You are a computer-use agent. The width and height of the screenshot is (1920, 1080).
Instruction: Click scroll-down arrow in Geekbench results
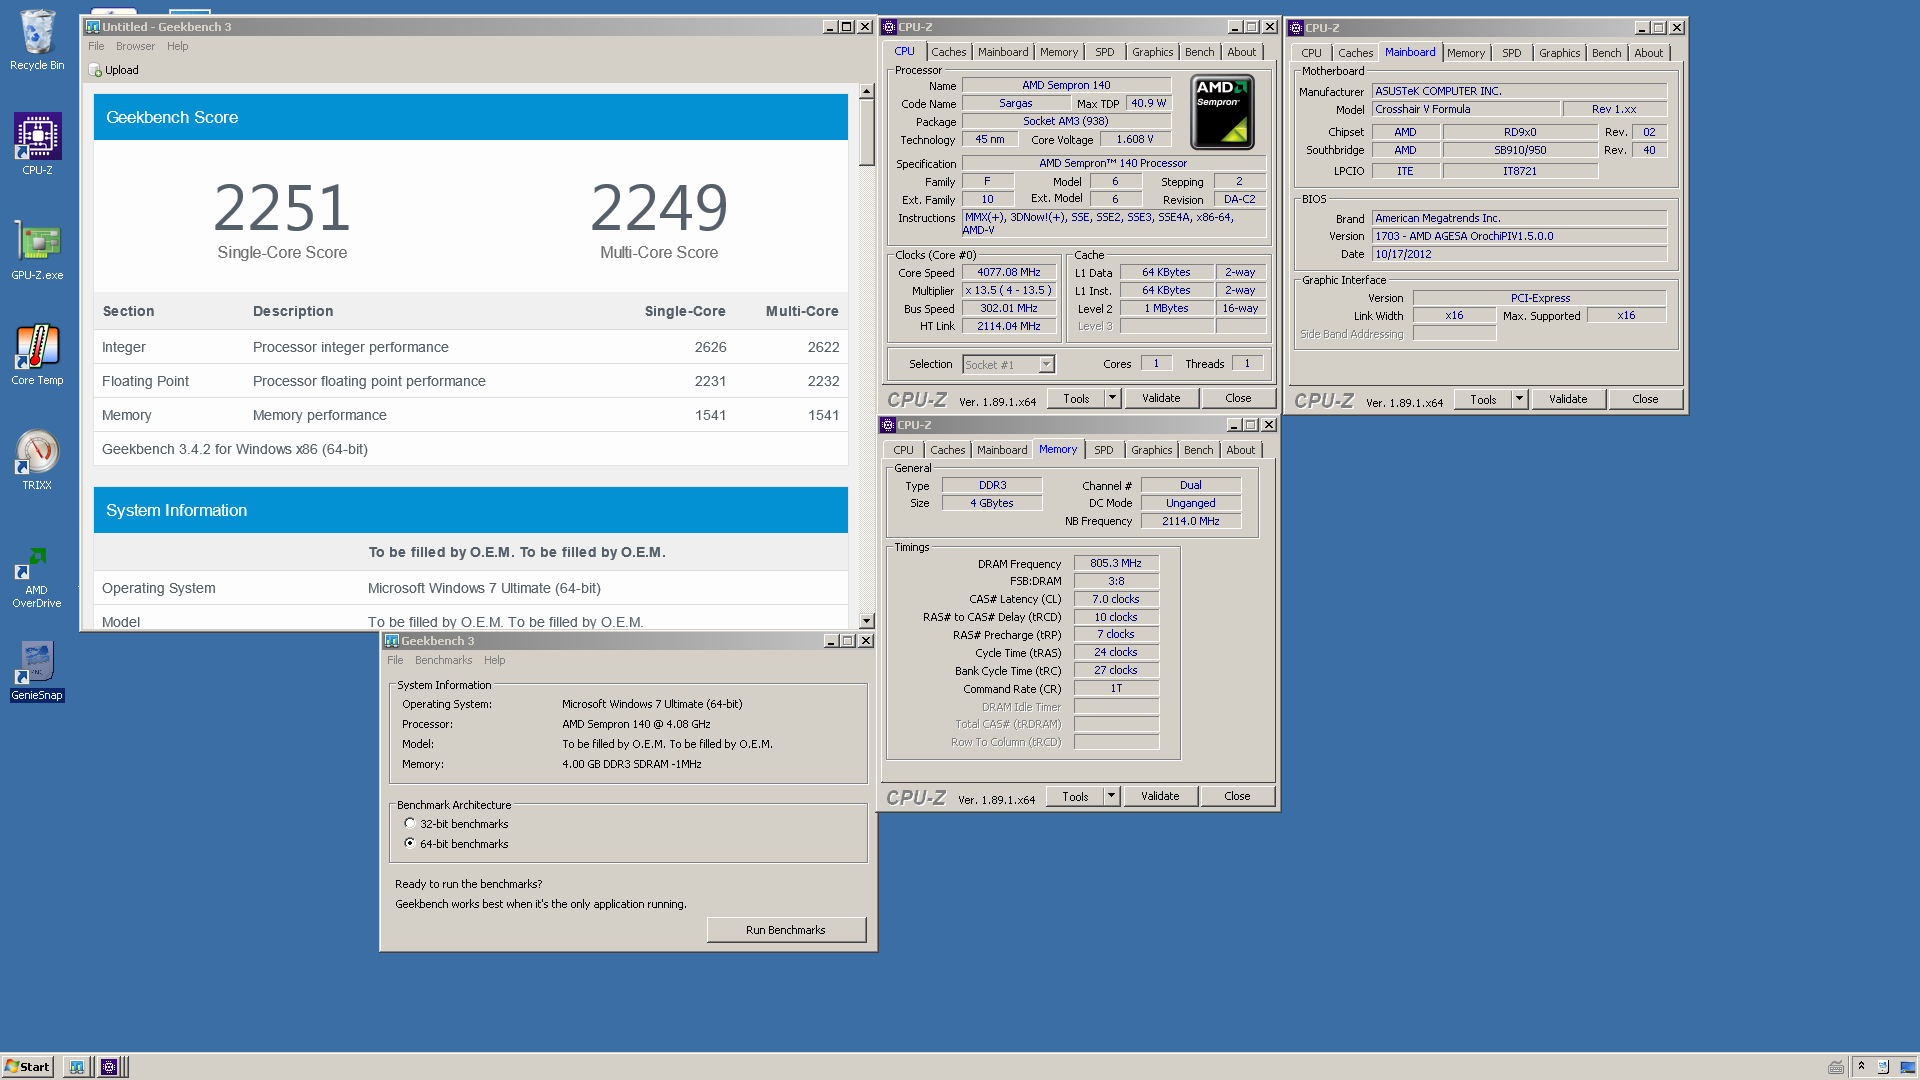click(x=867, y=621)
